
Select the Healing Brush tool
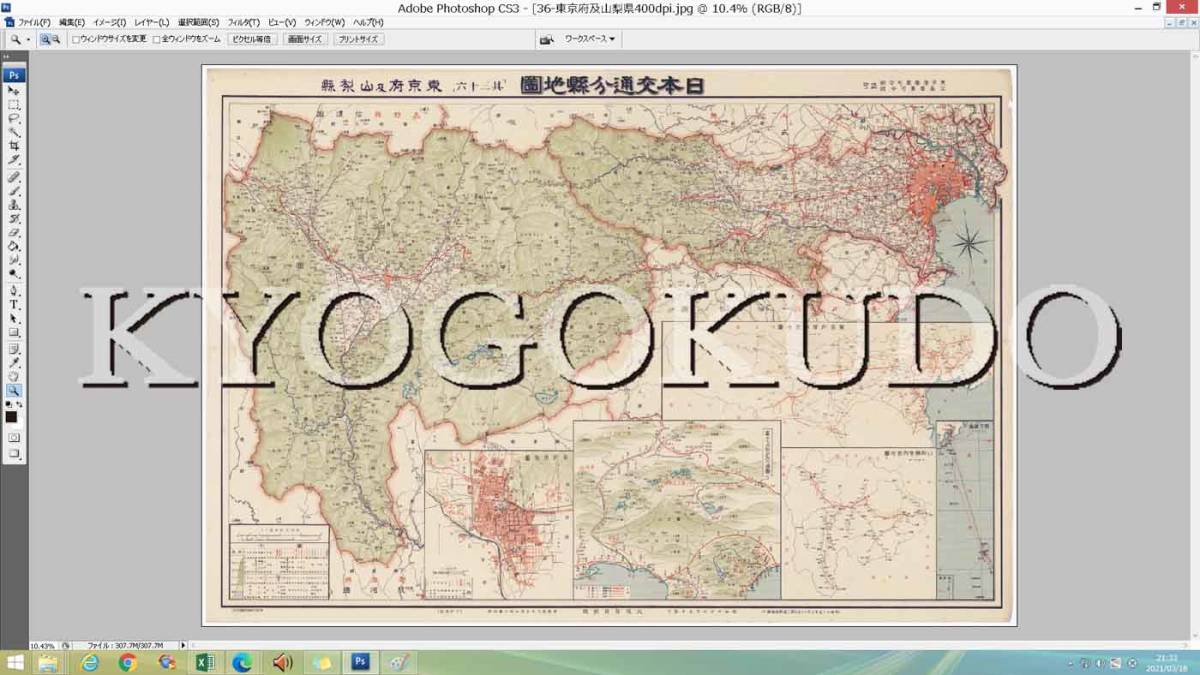[x=14, y=176]
